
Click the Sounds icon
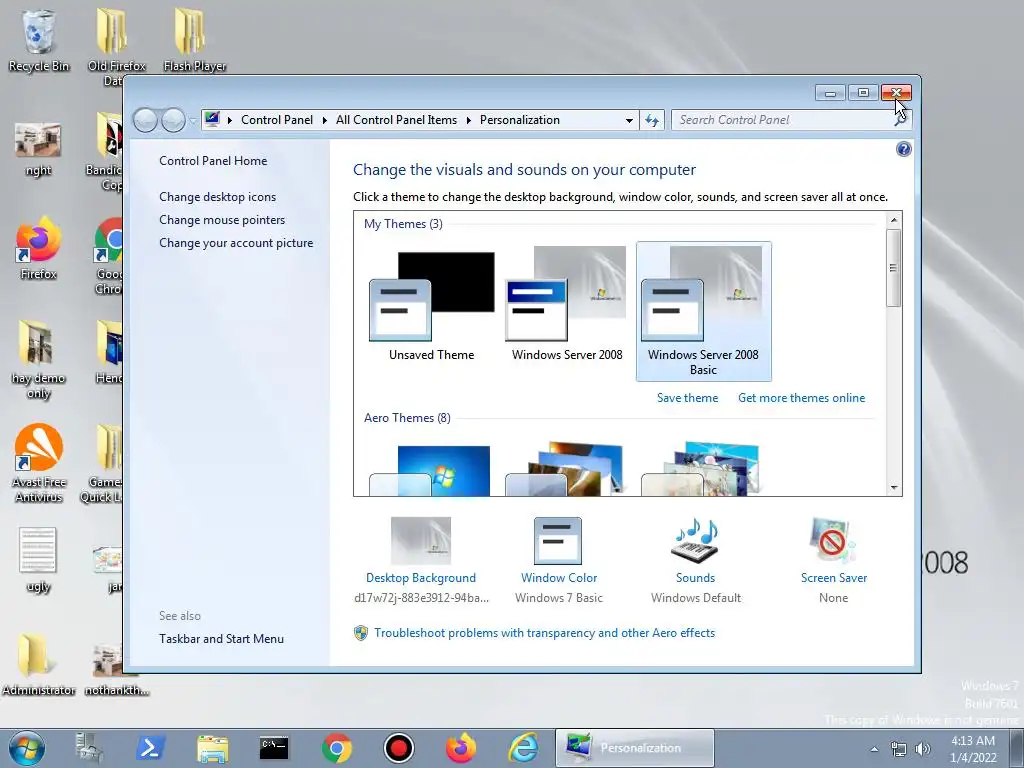pyautogui.click(x=695, y=541)
